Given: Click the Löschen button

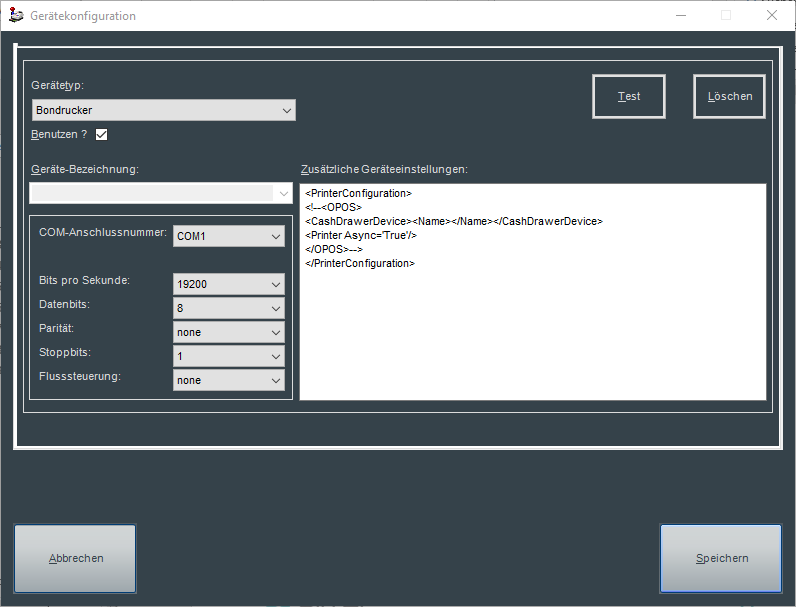Looking at the screenshot, I should (729, 96).
